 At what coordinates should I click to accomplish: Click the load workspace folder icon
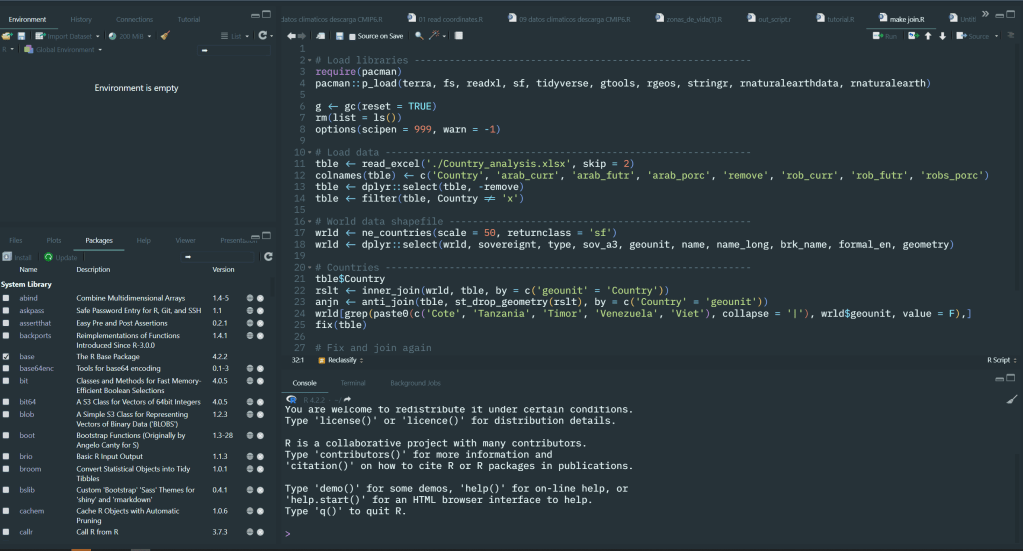[x=7, y=35]
